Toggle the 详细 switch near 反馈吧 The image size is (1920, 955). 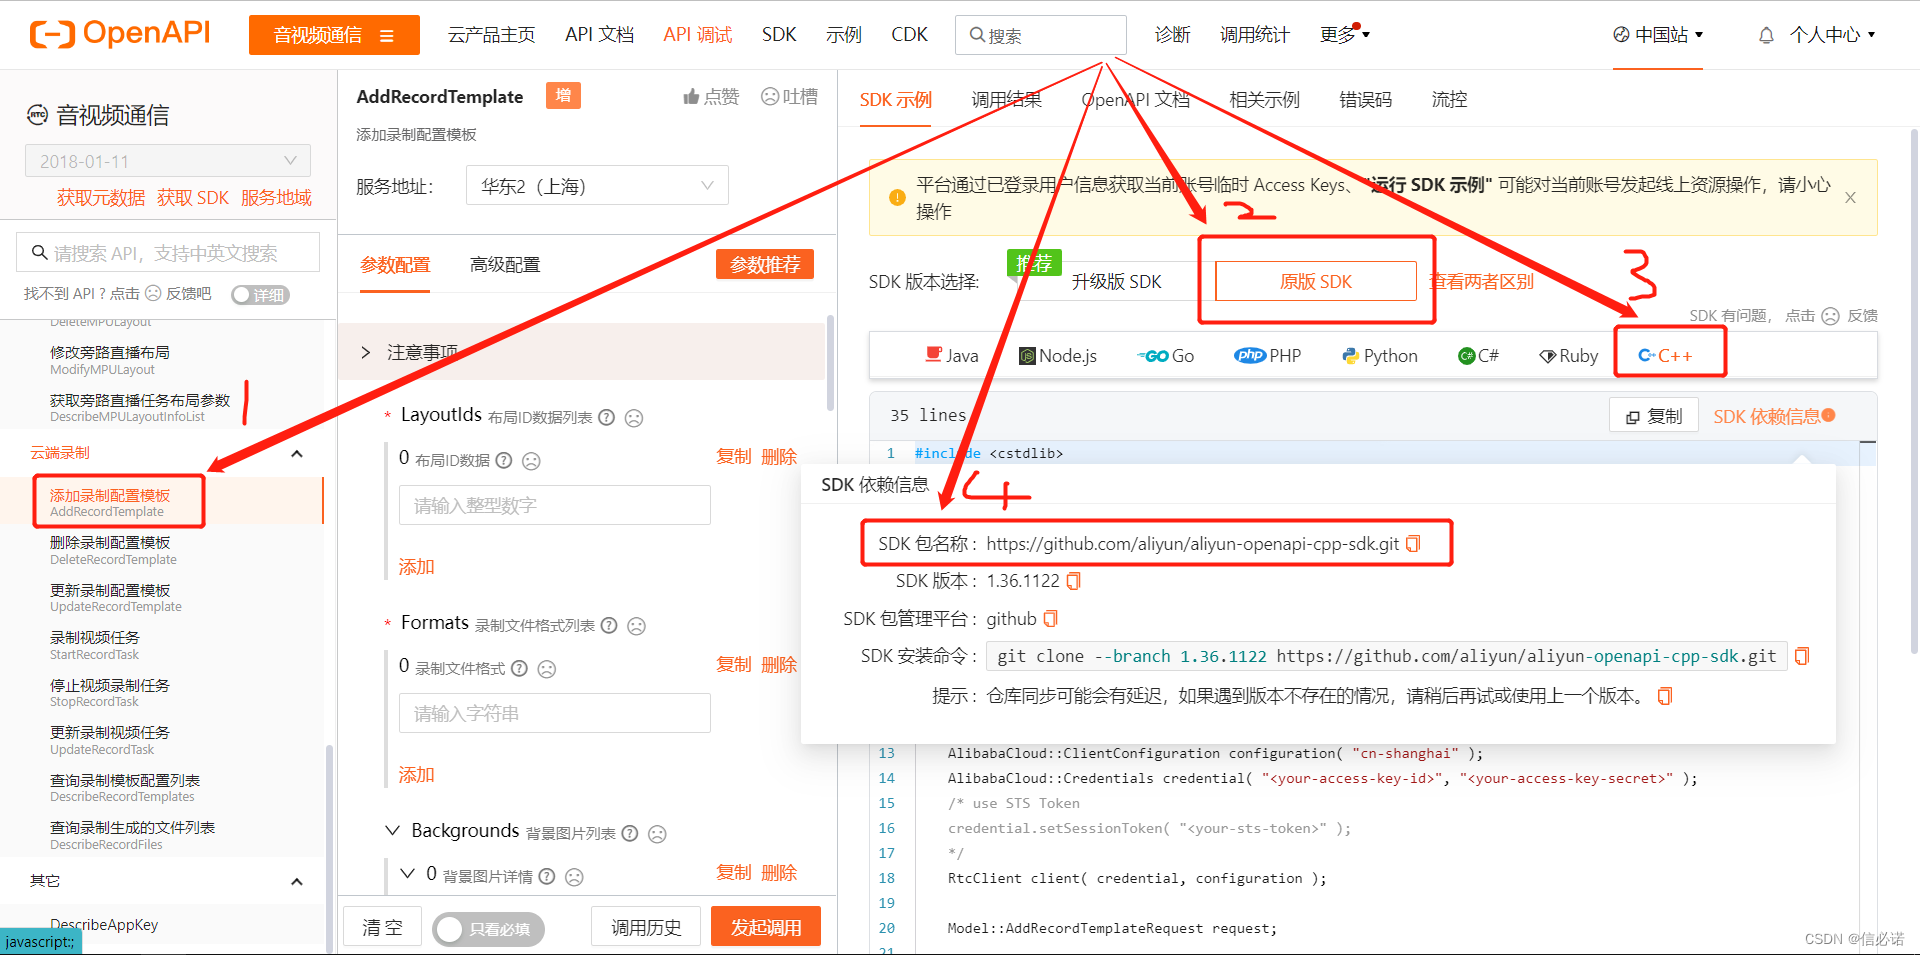[x=260, y=294]
